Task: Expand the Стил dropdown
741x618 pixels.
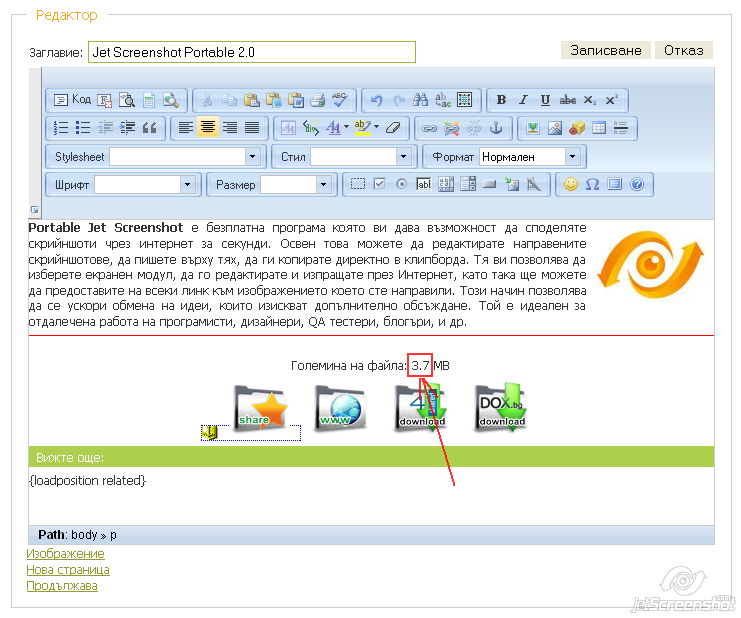Action: tap(403, 156)
